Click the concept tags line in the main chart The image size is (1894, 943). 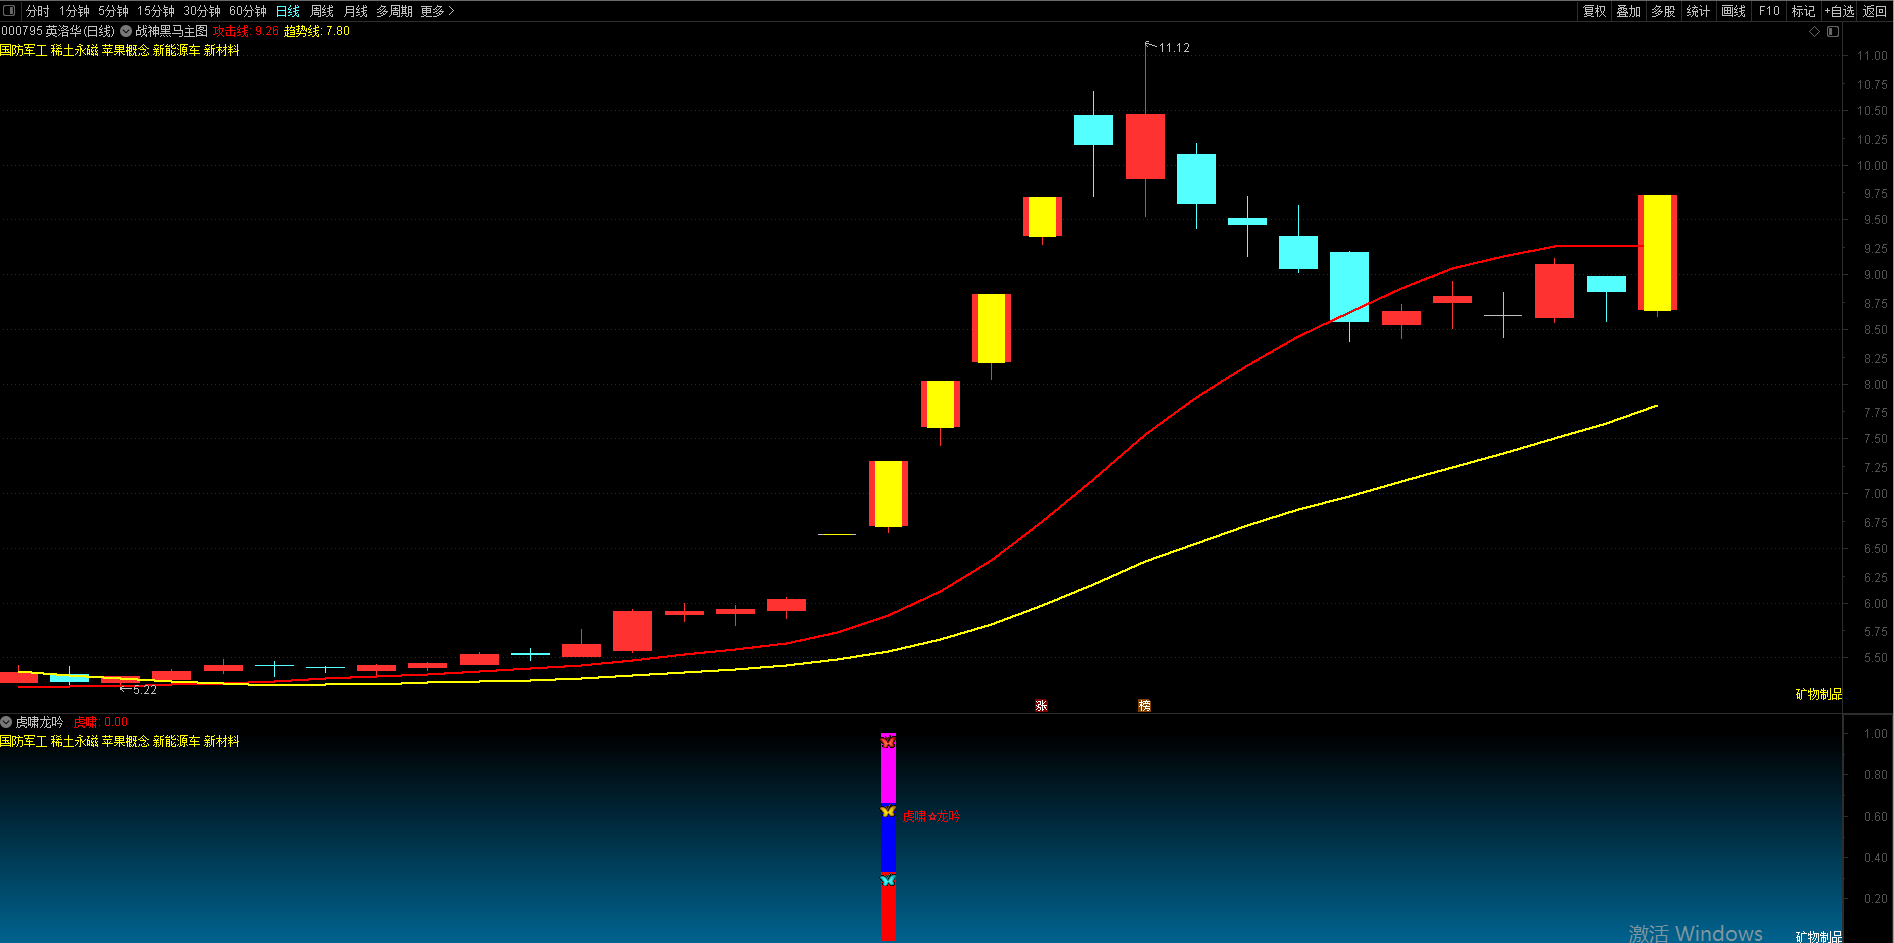(120, 50)
